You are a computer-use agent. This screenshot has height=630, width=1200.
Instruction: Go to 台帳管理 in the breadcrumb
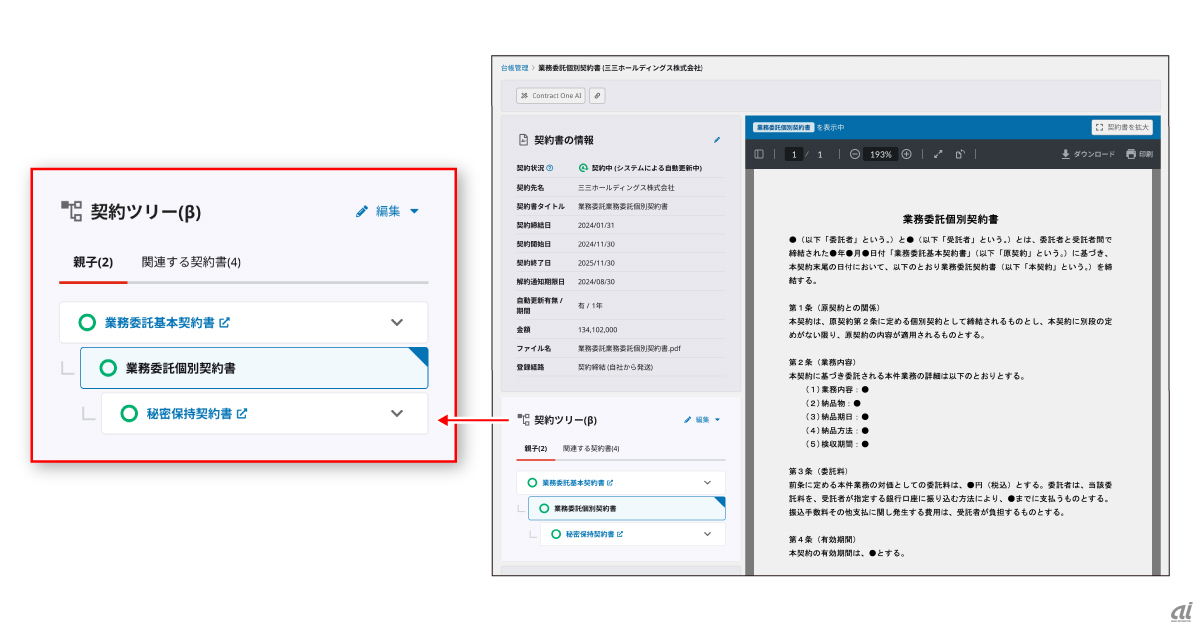[x=514, y=68]
